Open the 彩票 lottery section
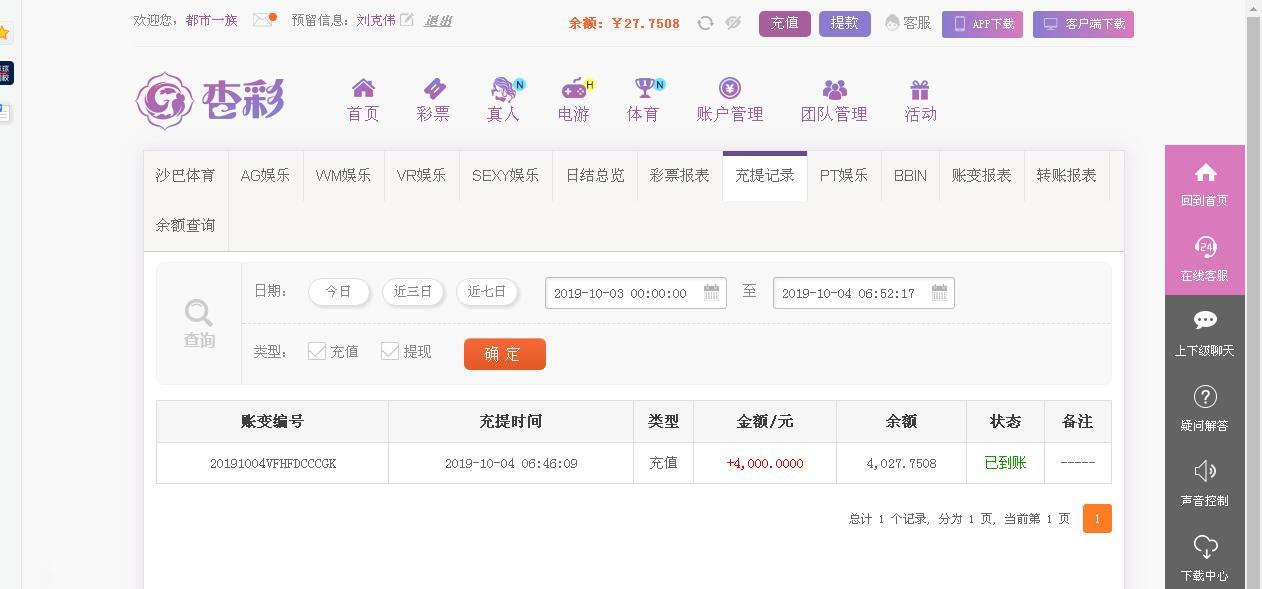Image resolution: width=1262 pixels, height=589 pixels. click(433, 101)
